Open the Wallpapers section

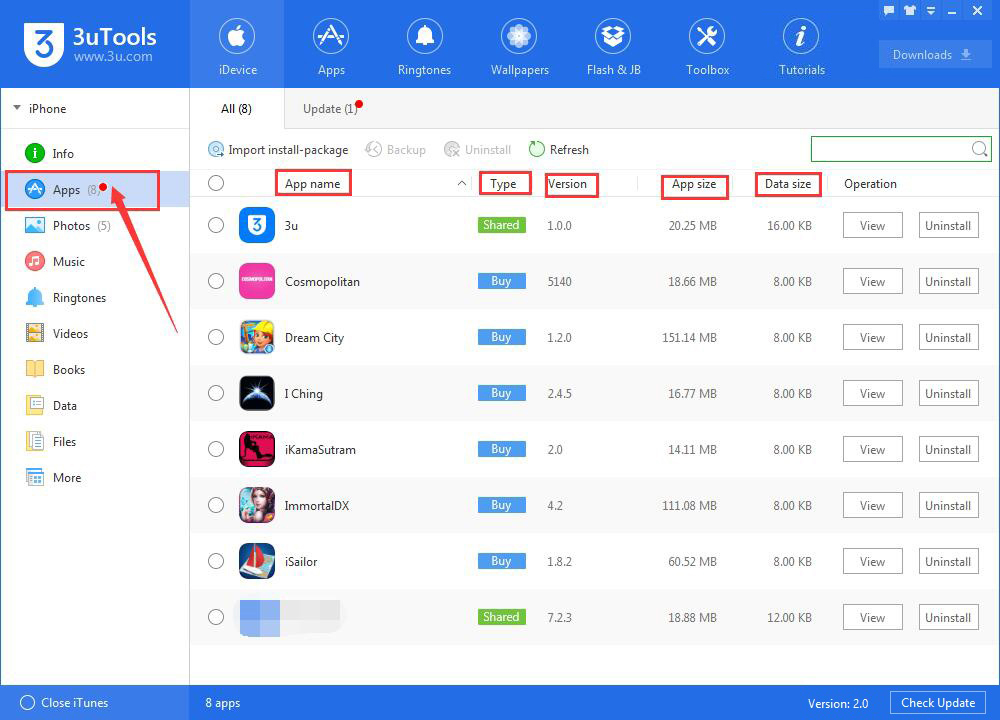(519, 47)
